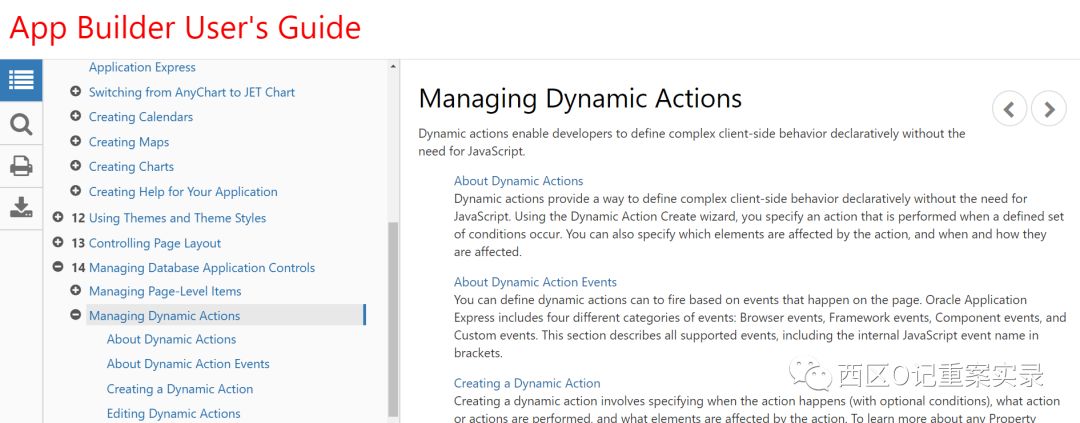Open About Dynamic Action Events content link
The width and height of the screenshot is (1080, 423).
[x=535, y=282]
